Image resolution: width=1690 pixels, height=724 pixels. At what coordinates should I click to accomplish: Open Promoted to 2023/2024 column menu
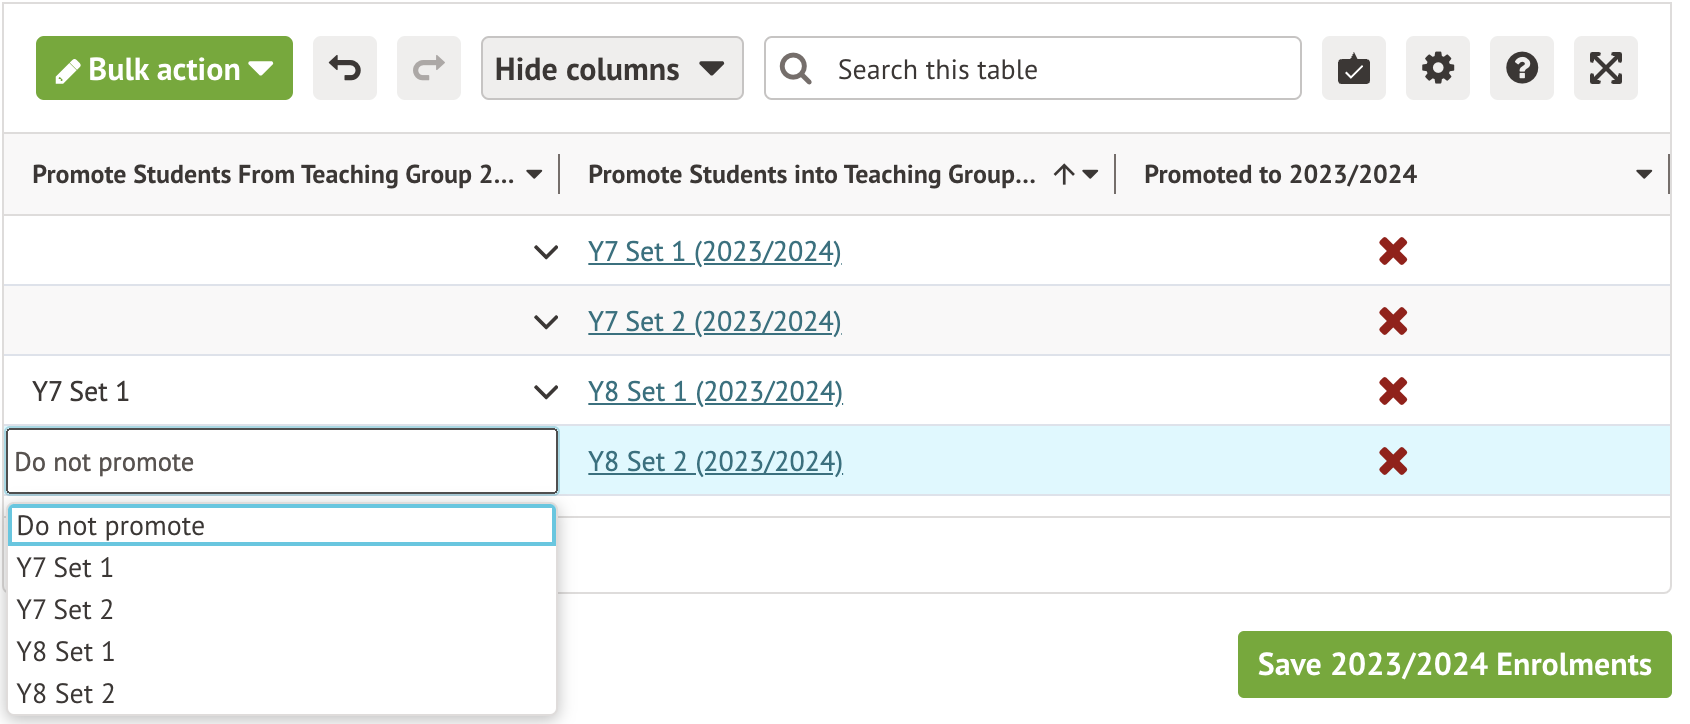pyautogui.click(x=1643, y=175)
